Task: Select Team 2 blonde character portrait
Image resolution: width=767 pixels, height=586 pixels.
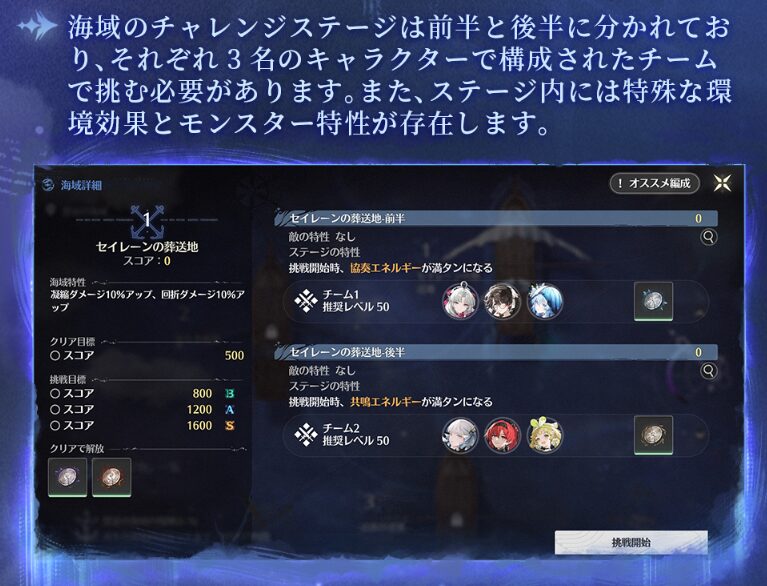Action: tap(545, 434)
